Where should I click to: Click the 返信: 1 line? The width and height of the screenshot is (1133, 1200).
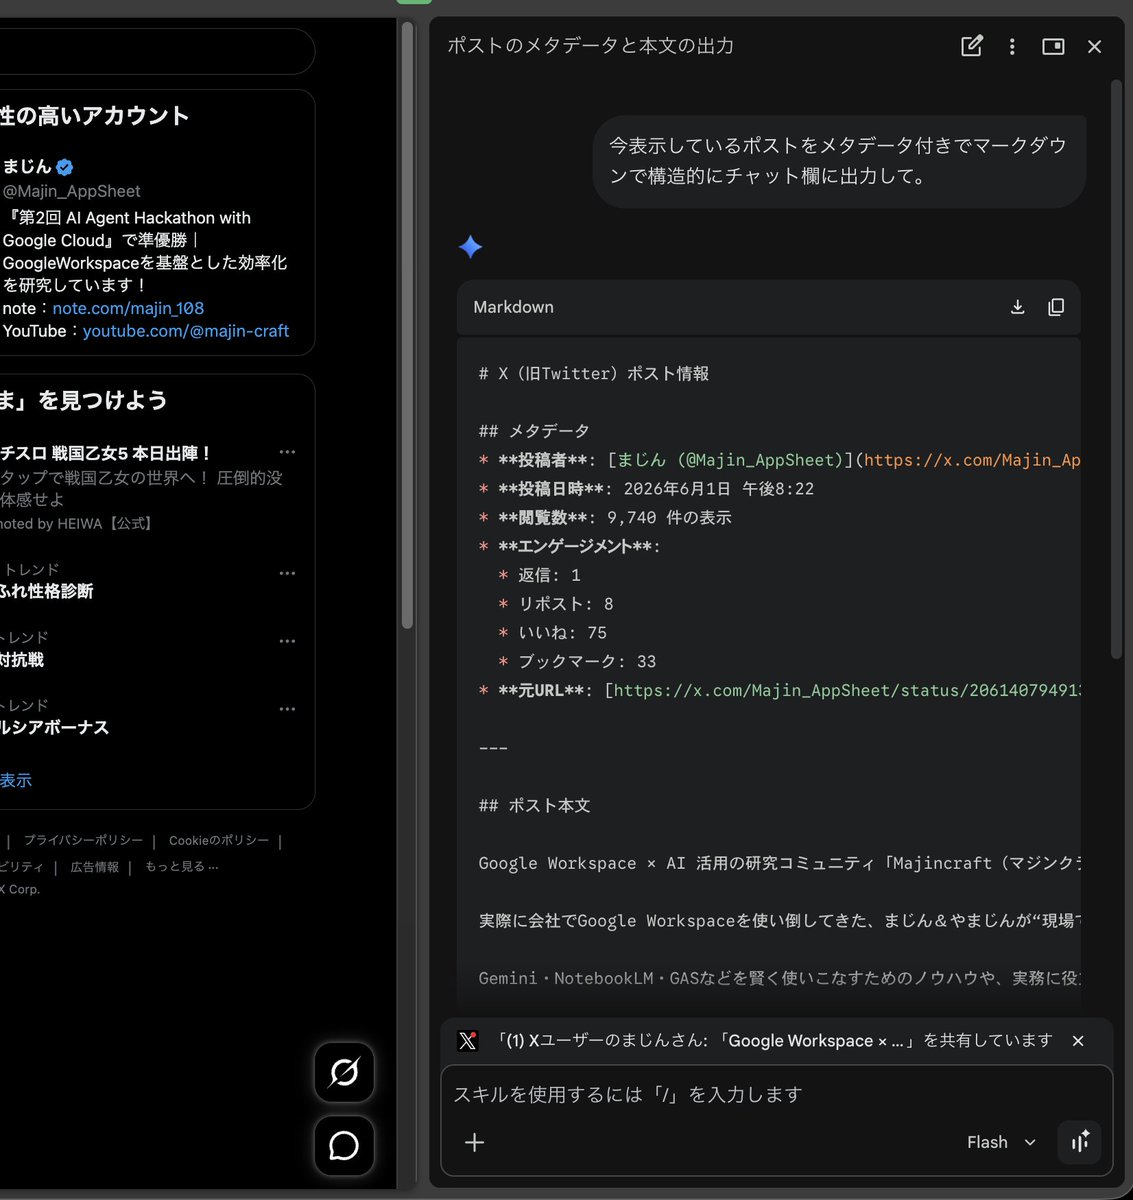pos(539,575)
